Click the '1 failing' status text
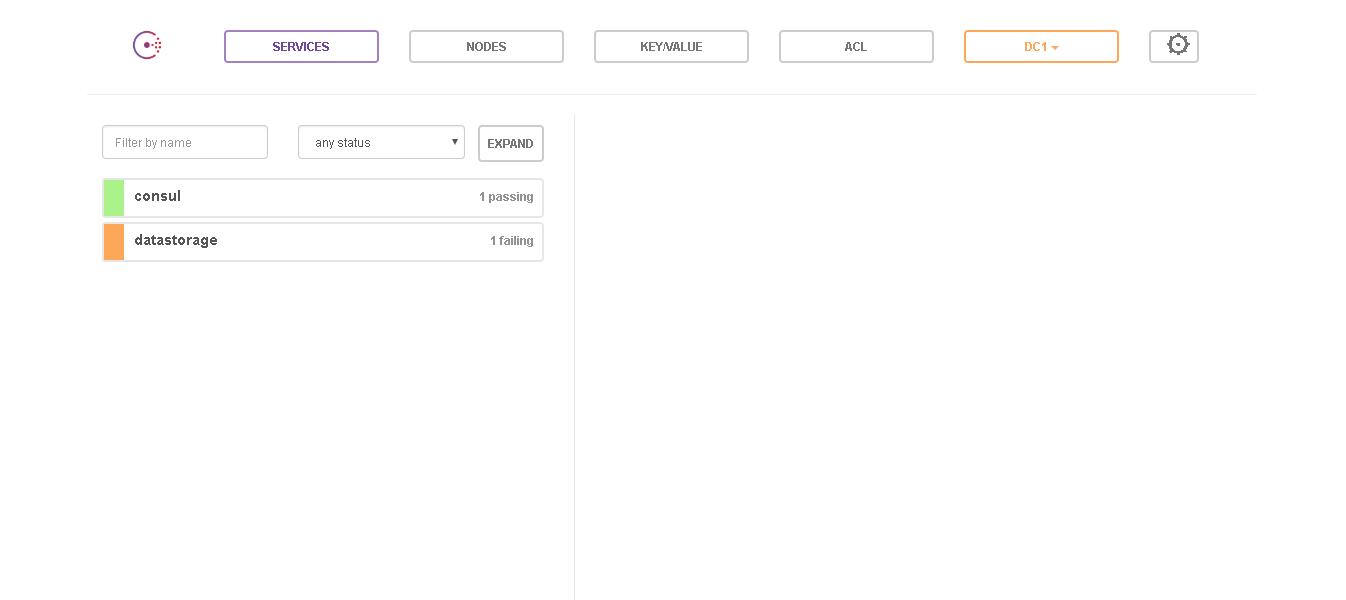 click(x=511, y=241)
